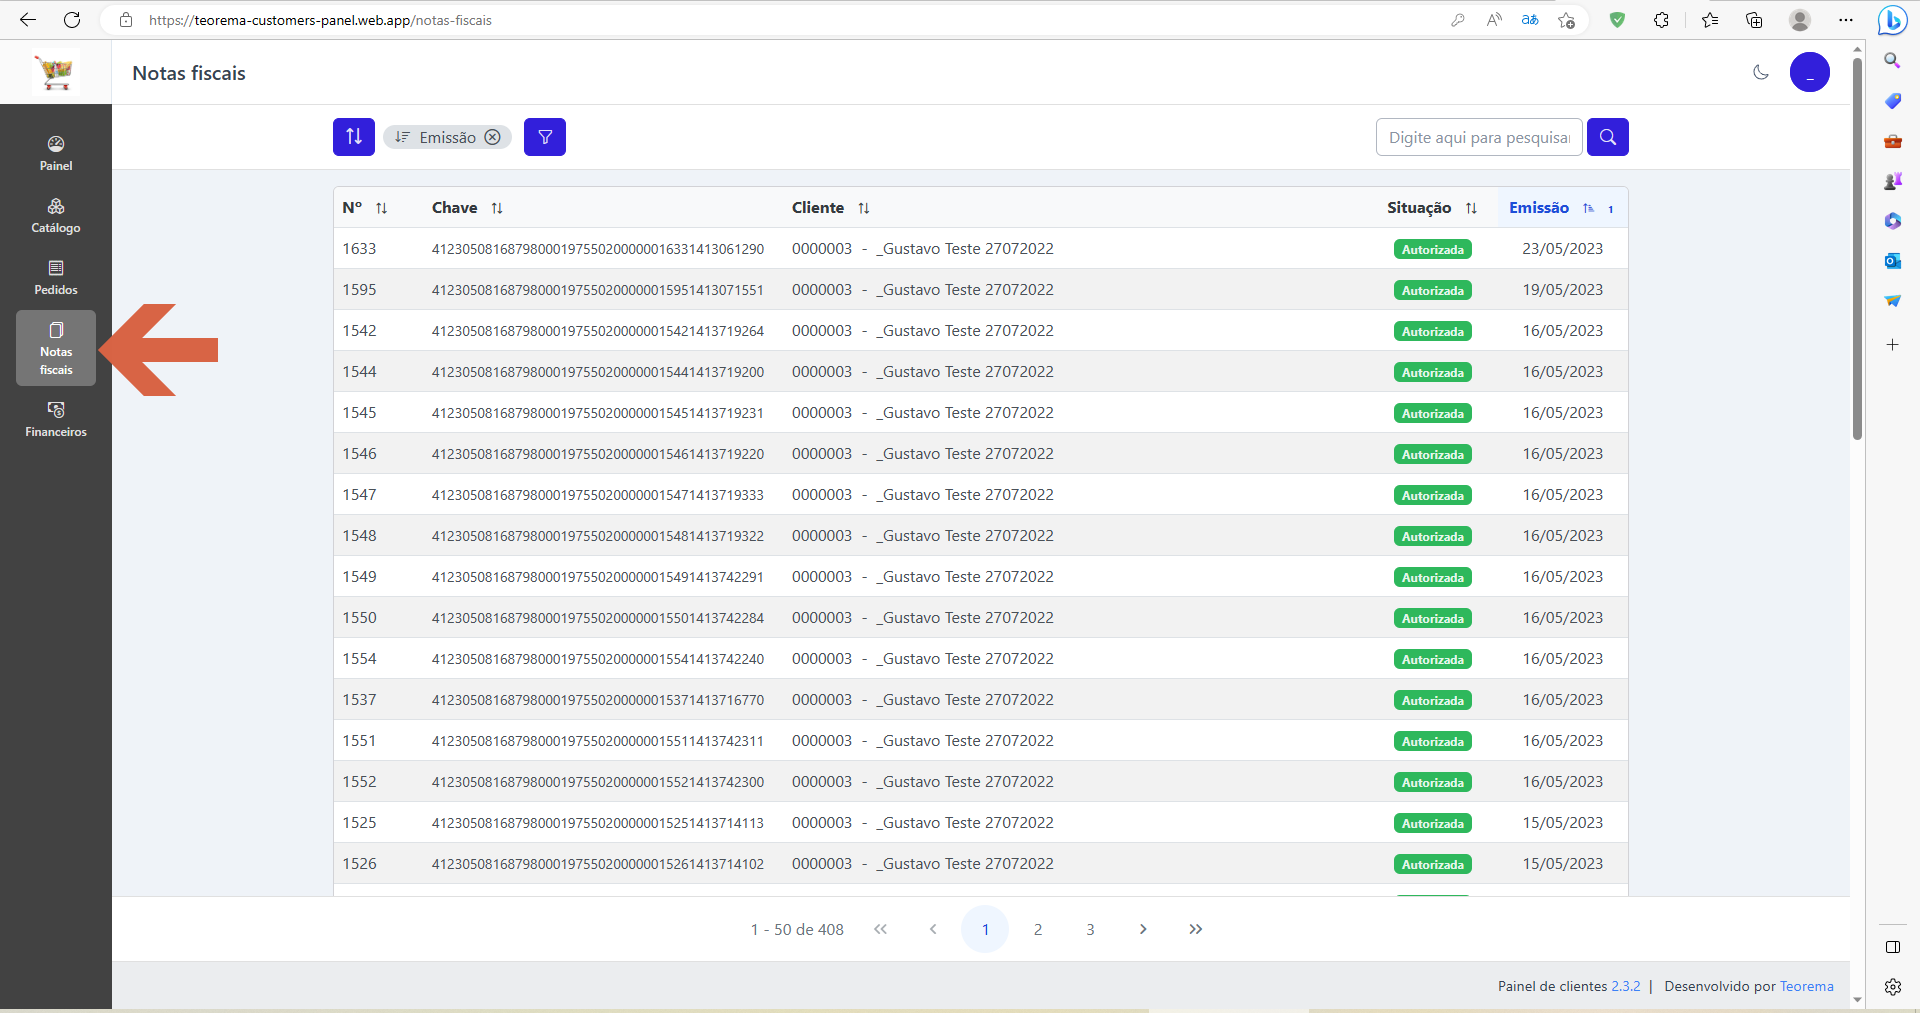Screen dimensions: 1920x1013
Task: Open Edge sidebar settings gear
Action: click(x=1892, y=987)
